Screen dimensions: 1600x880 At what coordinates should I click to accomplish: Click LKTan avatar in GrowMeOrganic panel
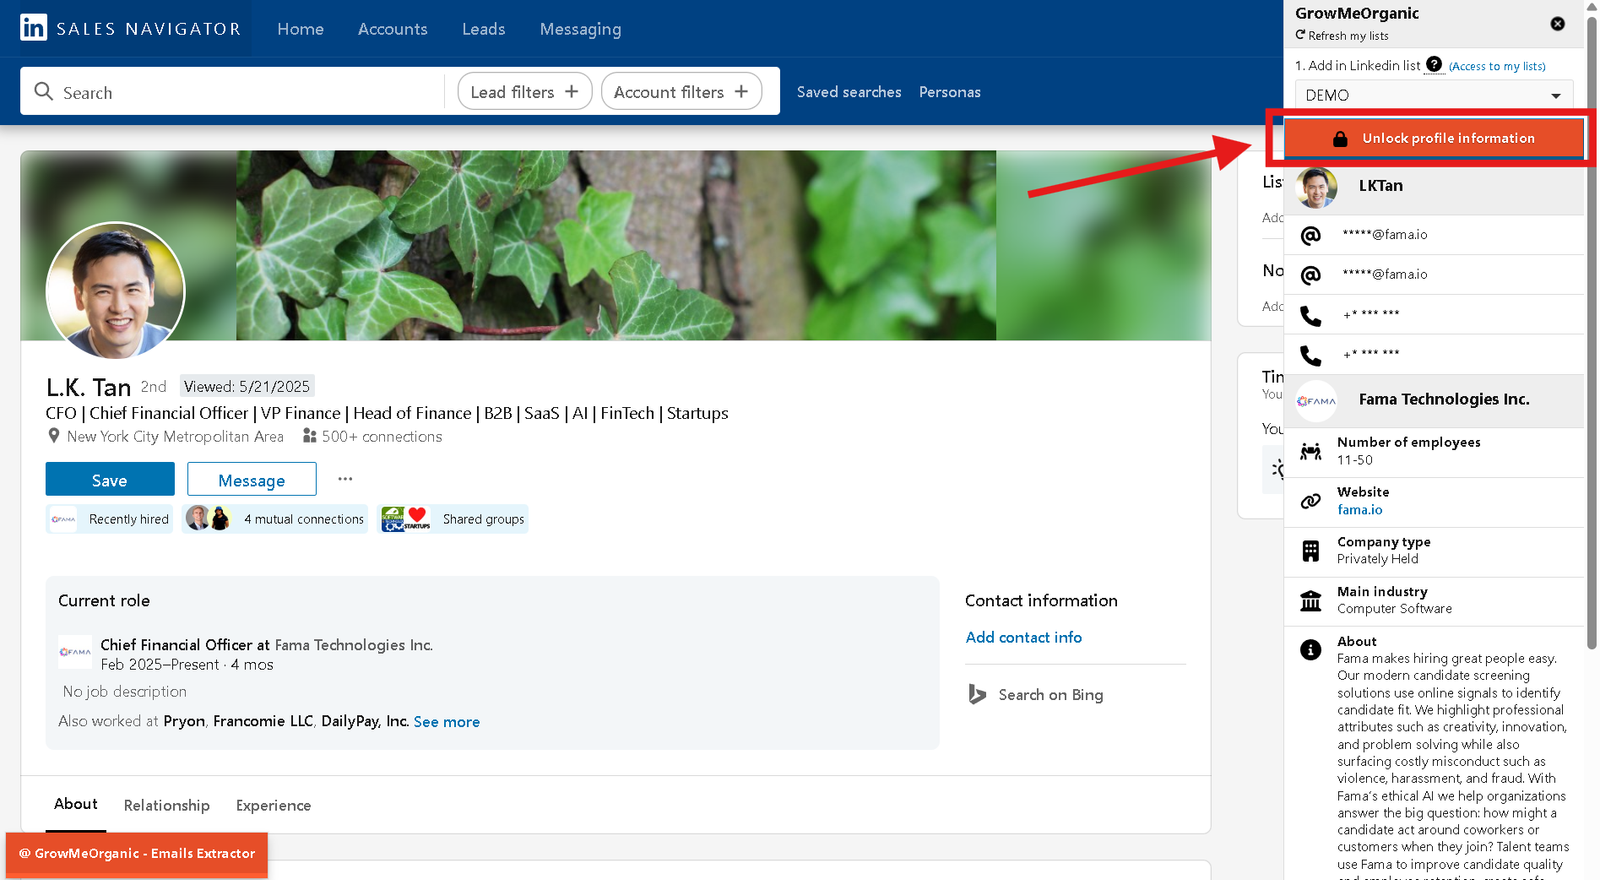1316,187
